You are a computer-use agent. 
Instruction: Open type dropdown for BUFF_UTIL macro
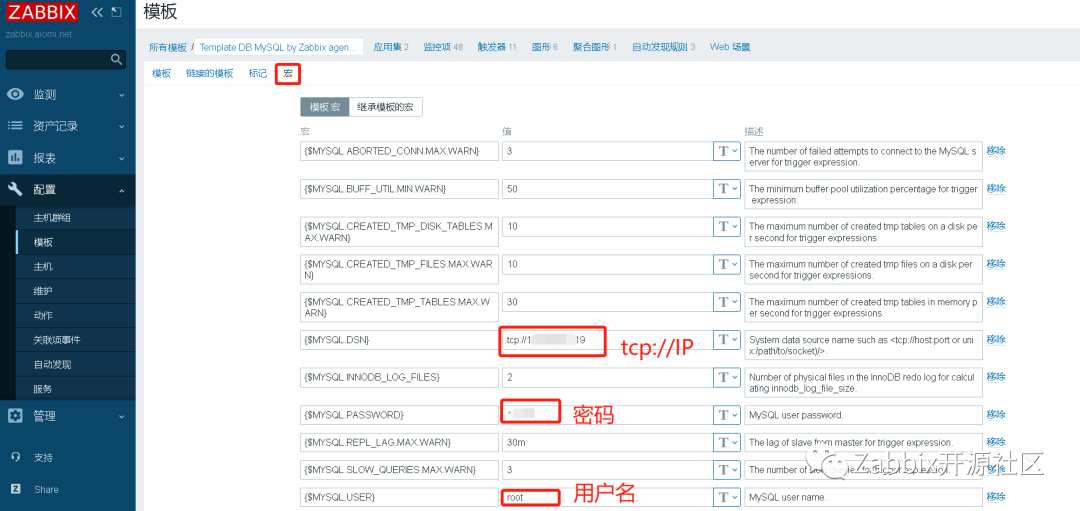point(727,189)
